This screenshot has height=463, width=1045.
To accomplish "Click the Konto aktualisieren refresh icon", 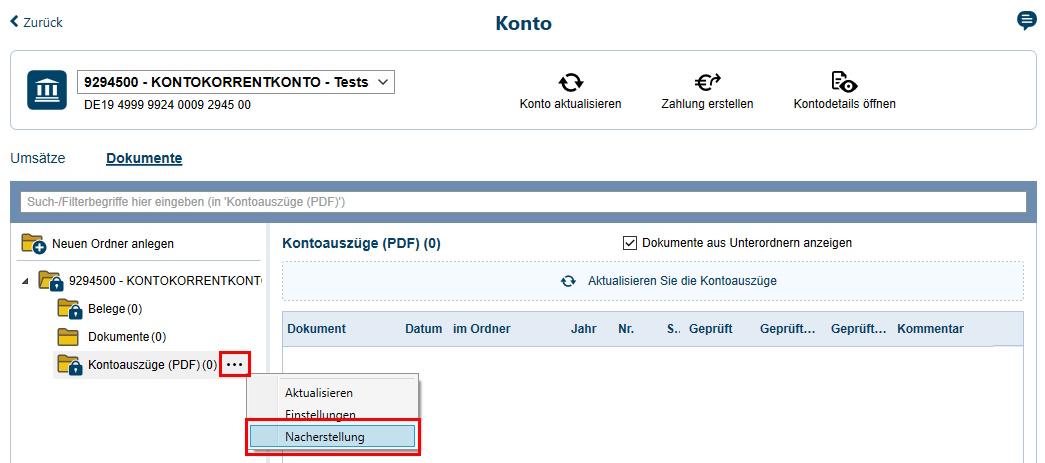I will click(570, 82).
